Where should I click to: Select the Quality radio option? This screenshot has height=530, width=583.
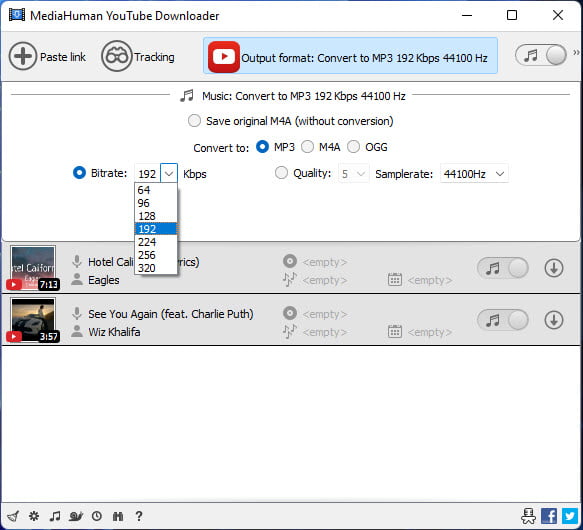point(281,173)
